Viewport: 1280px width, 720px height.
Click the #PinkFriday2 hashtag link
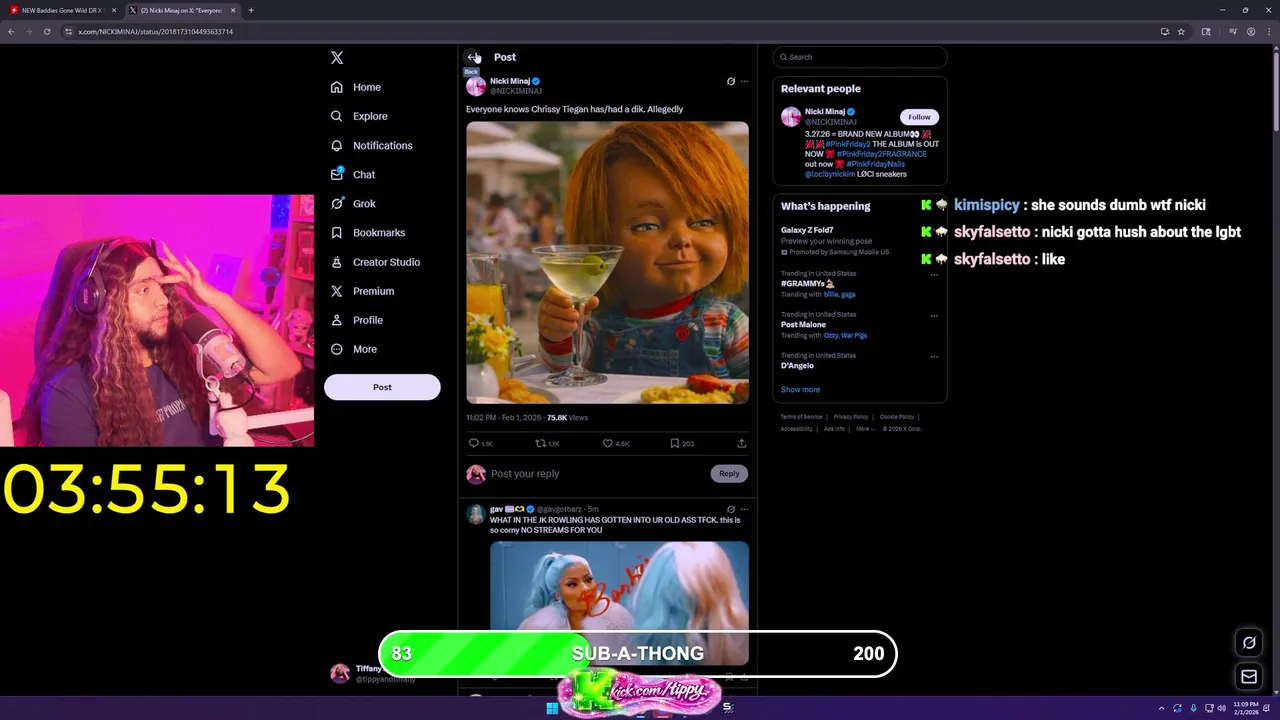coord(848,144)
